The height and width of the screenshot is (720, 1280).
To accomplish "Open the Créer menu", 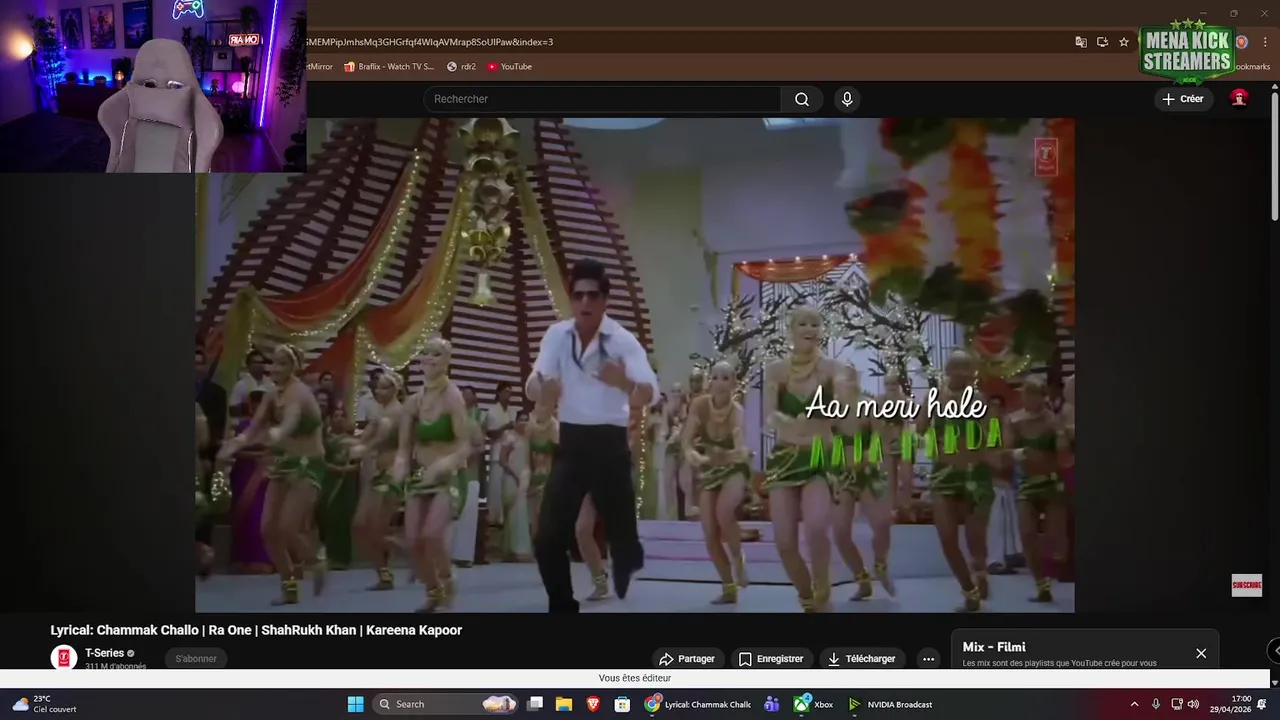I will [1183, 99].
